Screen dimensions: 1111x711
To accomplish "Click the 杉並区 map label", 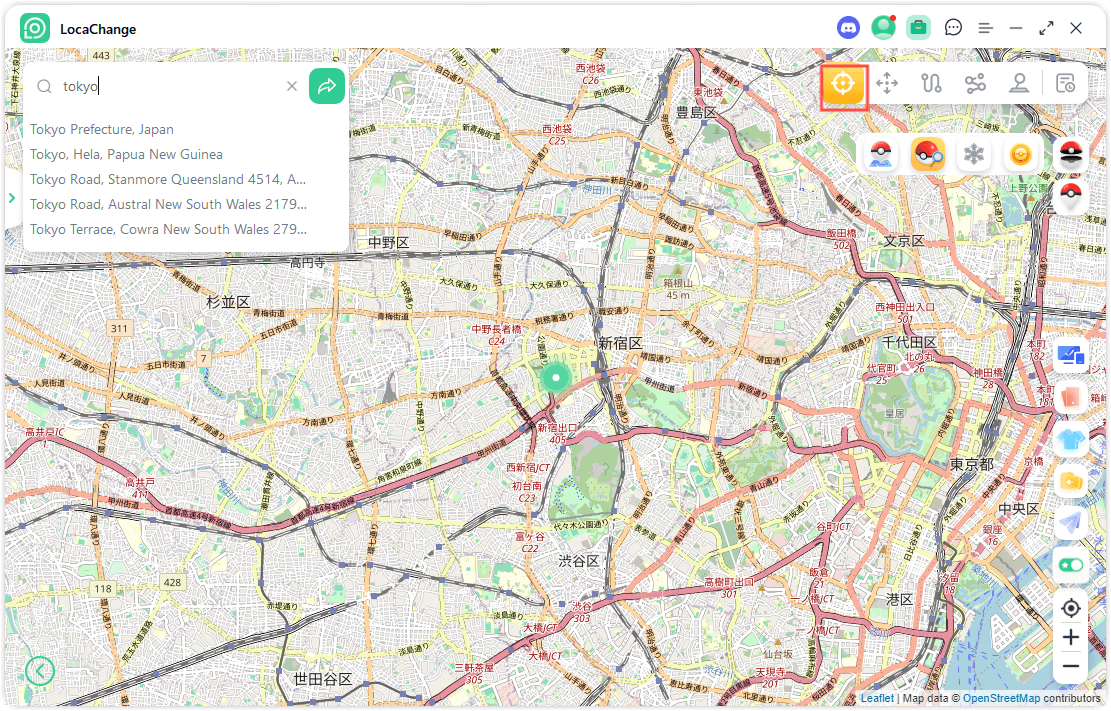I will coord(228,302).
